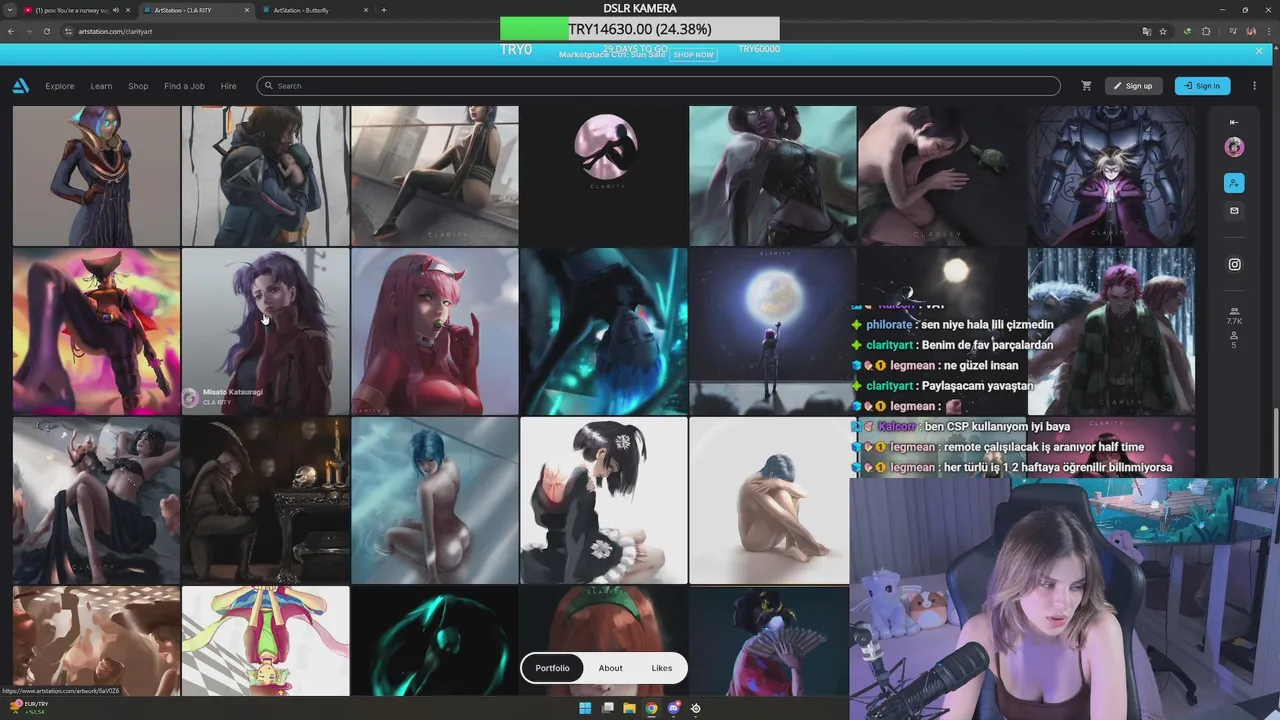The height and width of the screenshot is (720, 1280).
Task: Open the skull and candles desk artwork
Action: point(265,500)
